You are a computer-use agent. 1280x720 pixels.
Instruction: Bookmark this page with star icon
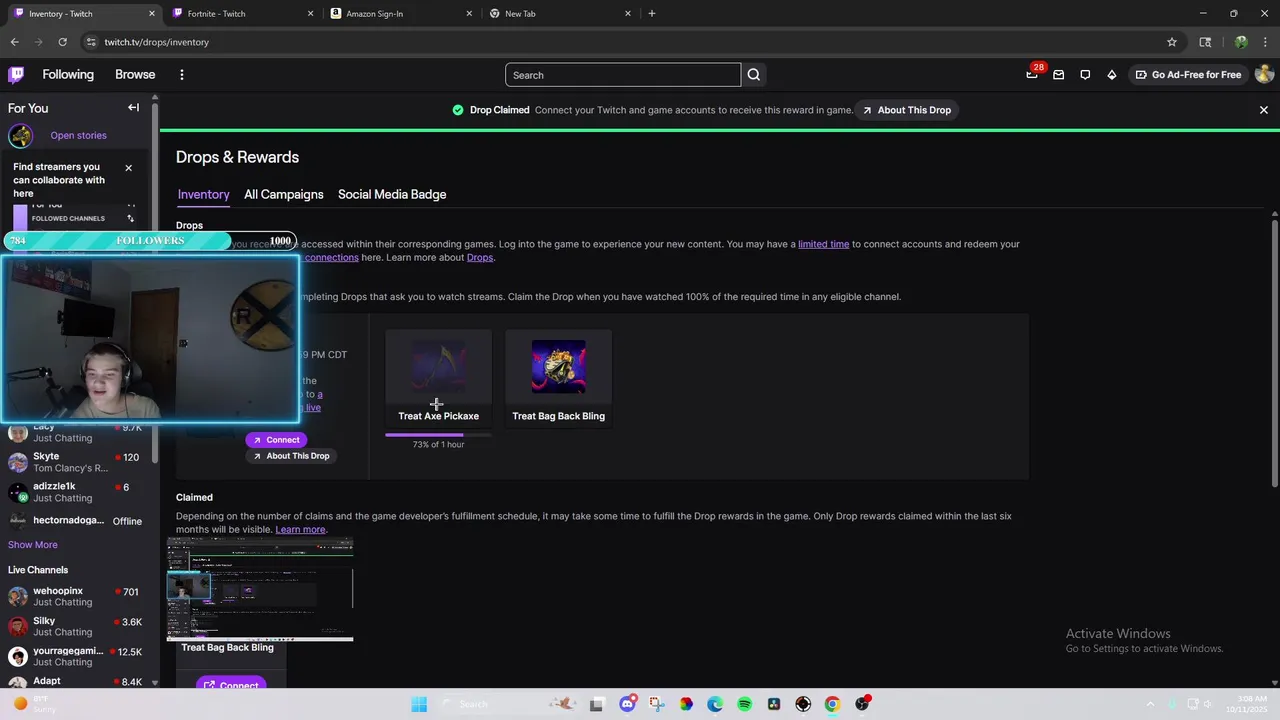pos(1172,42)
